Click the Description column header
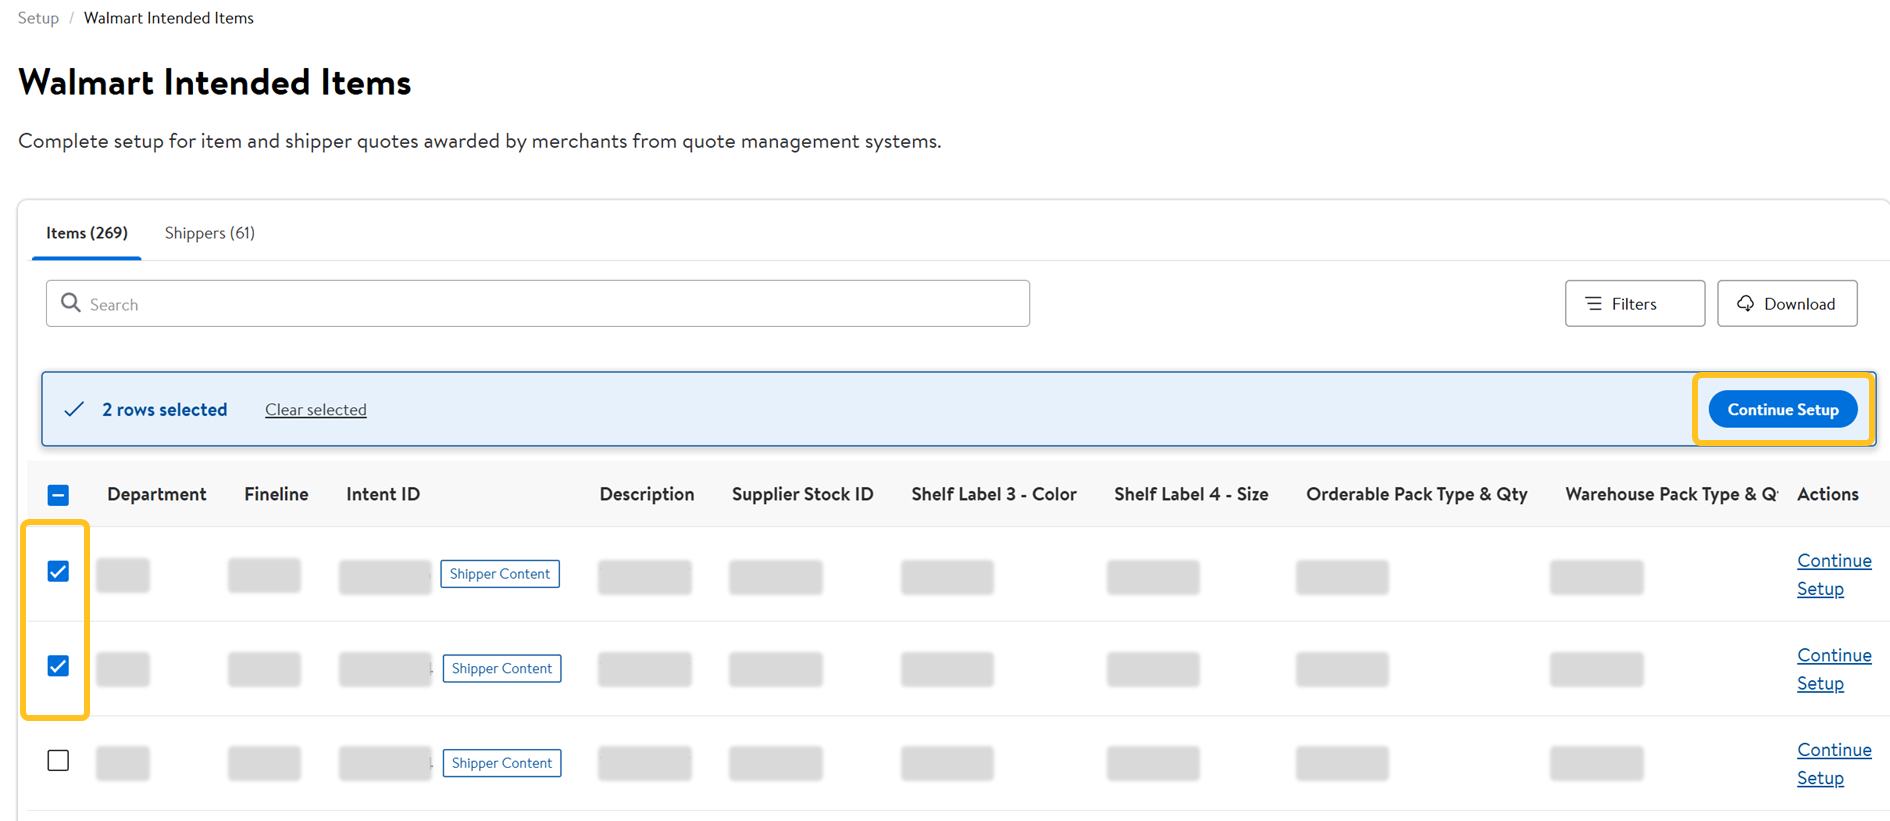This screenshot has height=821, width=1890. 647,494
